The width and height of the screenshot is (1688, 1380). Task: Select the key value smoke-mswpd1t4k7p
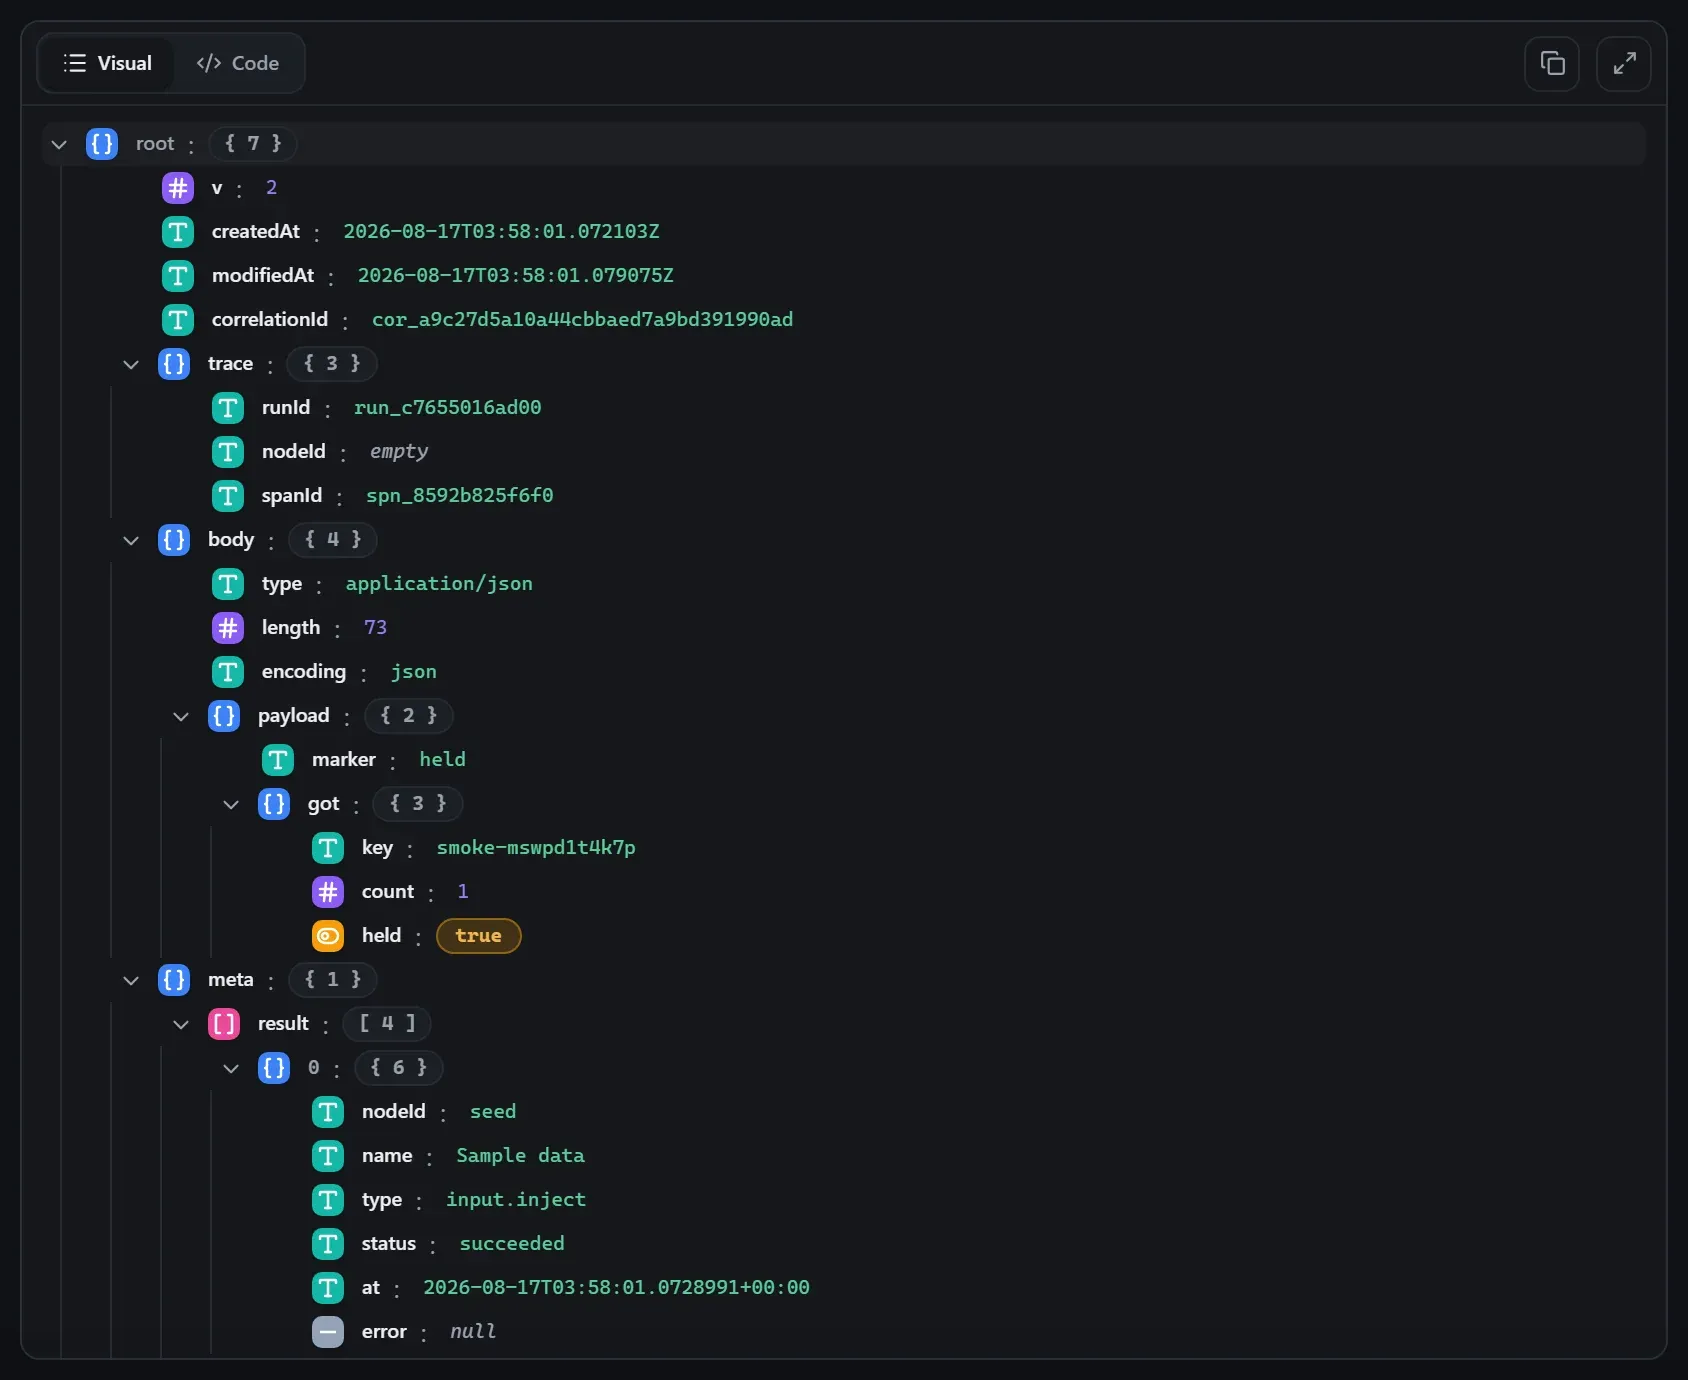tap(536, 848)
